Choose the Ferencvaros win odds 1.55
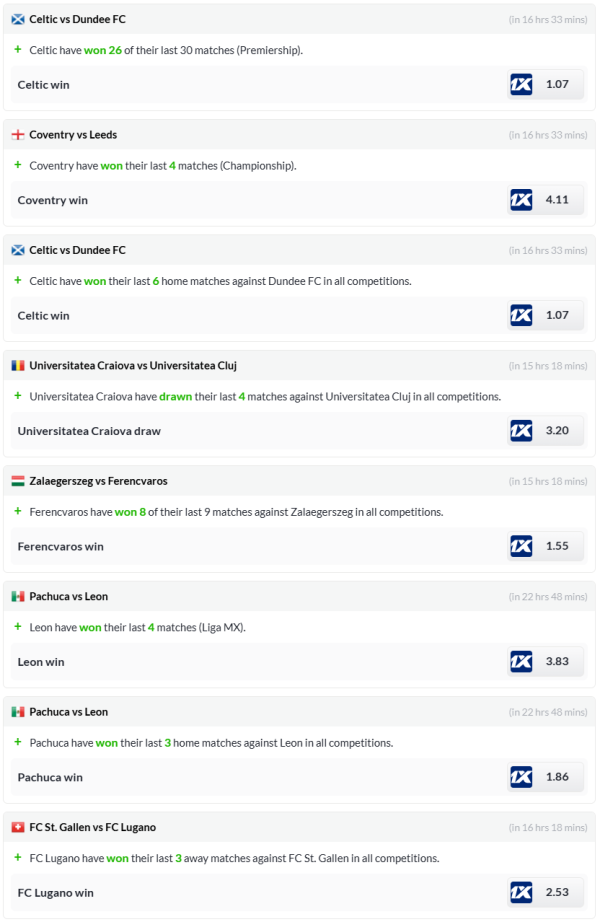 [557, 546]
